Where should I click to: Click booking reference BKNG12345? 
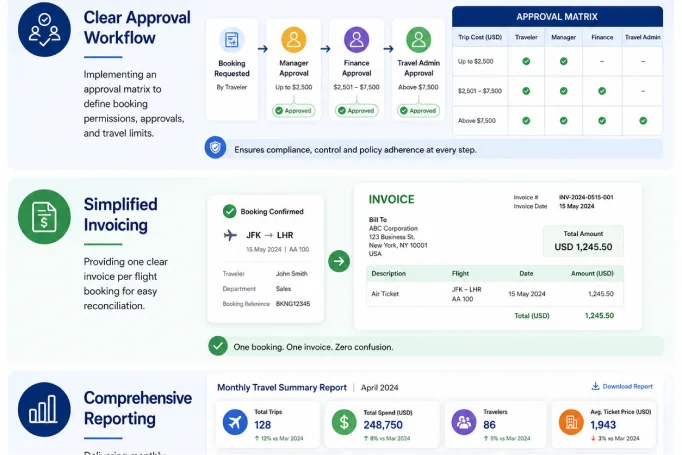coord(293,304)
